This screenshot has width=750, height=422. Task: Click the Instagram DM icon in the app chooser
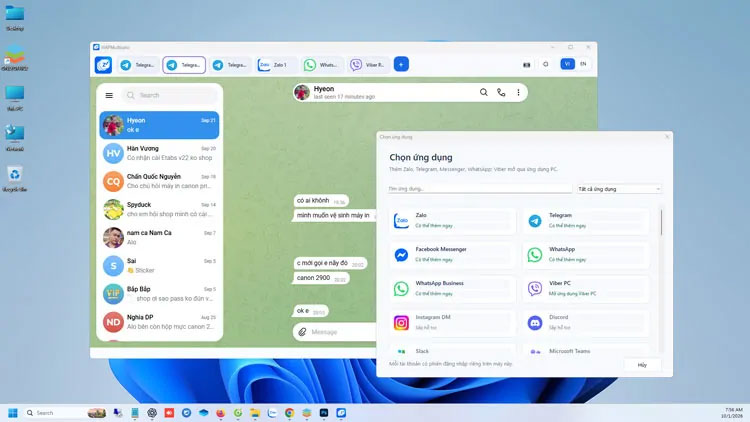coord(401,322)
